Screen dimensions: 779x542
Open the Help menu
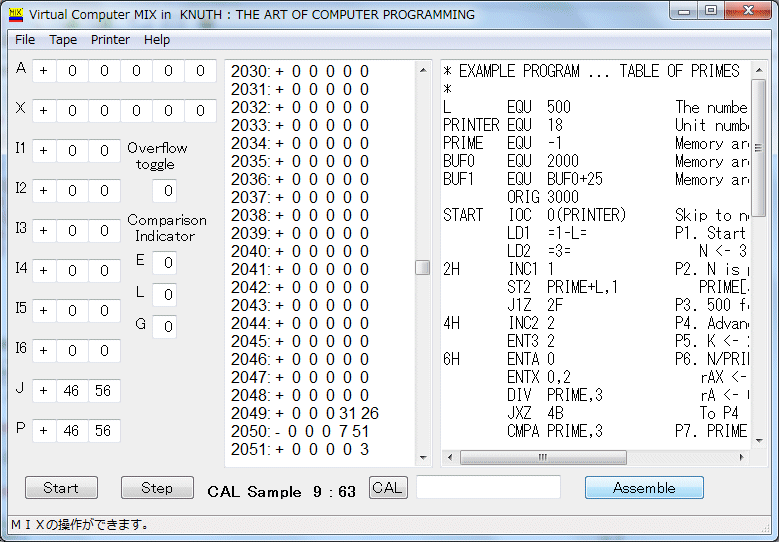157,40
